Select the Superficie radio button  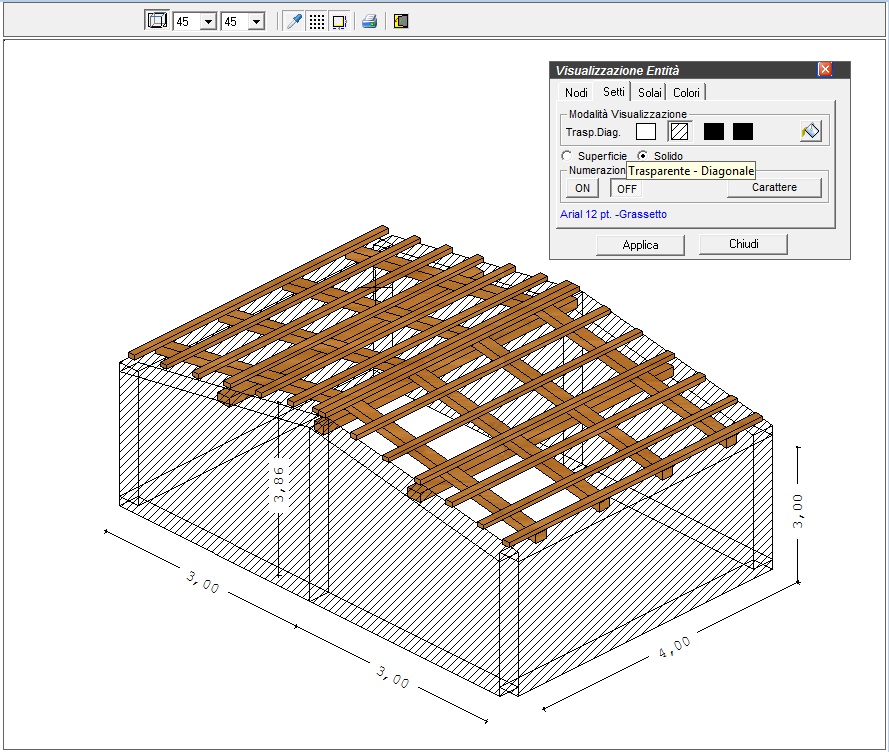[566, 155]
